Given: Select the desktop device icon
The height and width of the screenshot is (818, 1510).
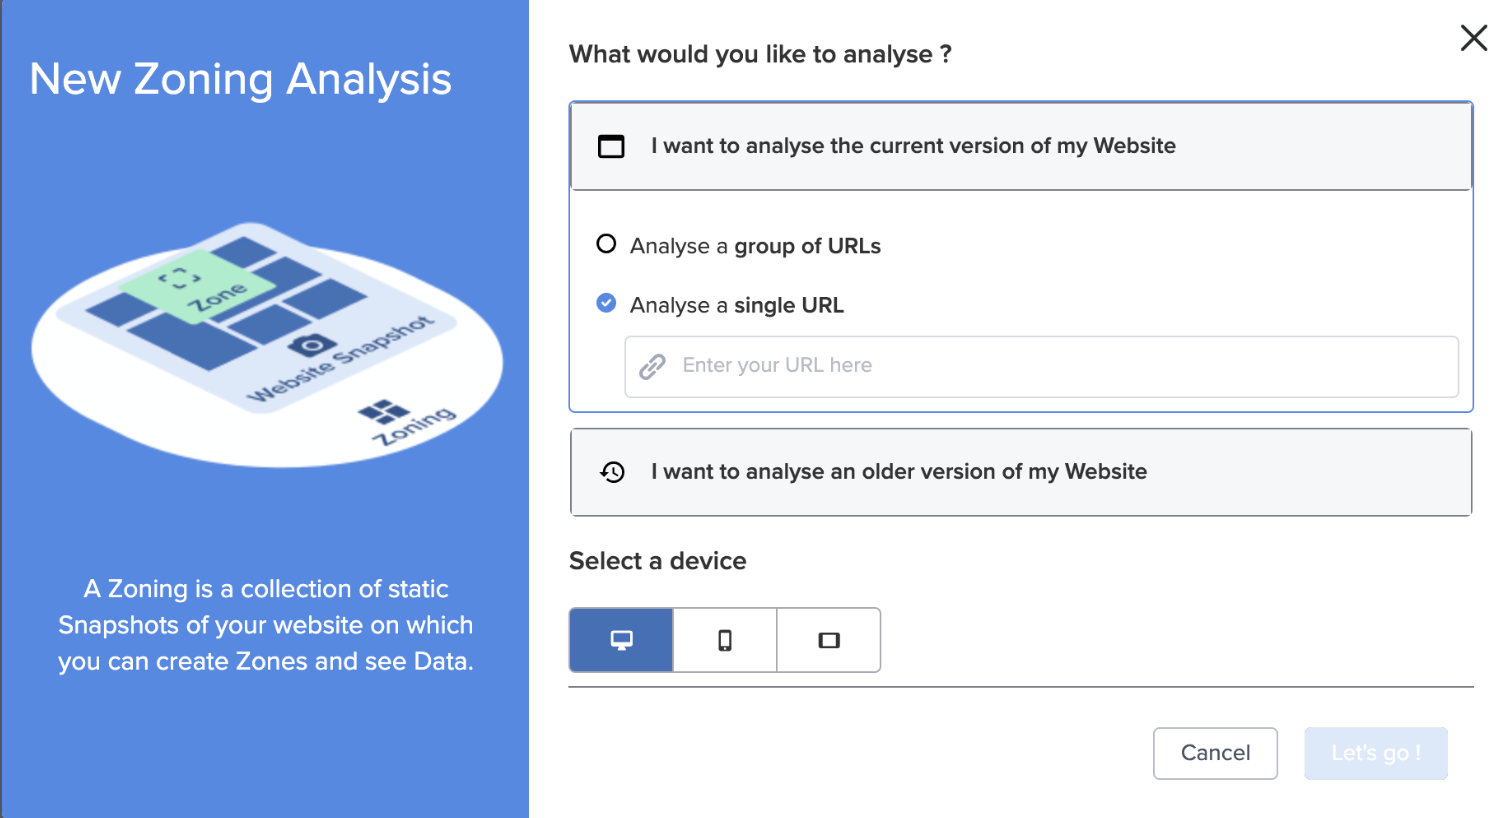Looking at the screenshot, I should coord(621,640).
